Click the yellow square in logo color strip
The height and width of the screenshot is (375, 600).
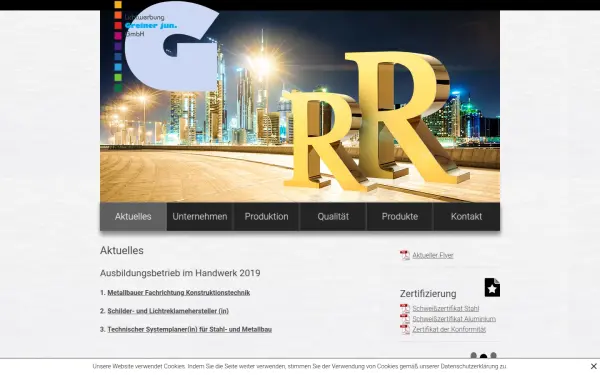point(118,5)
